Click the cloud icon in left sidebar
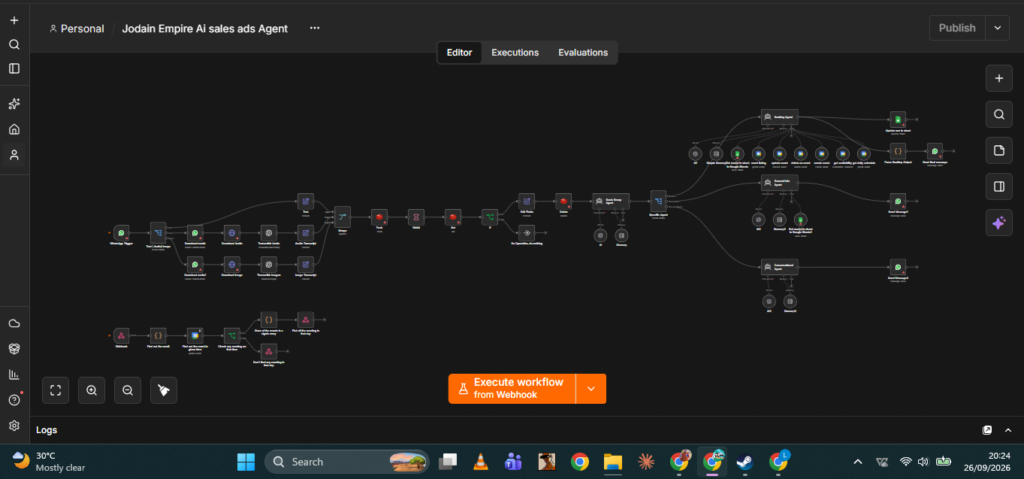Viewport: 1024px width, 479px height. point(14,323)
